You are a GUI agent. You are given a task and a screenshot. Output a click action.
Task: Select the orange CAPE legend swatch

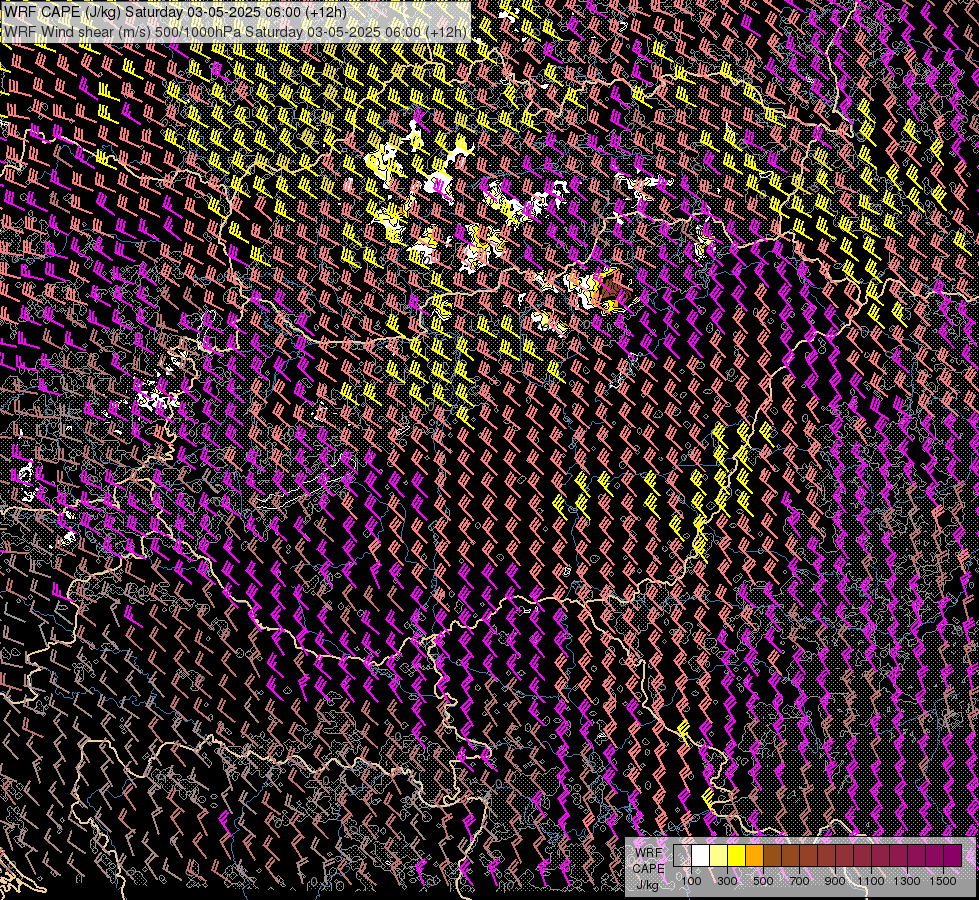click(754, 856)
